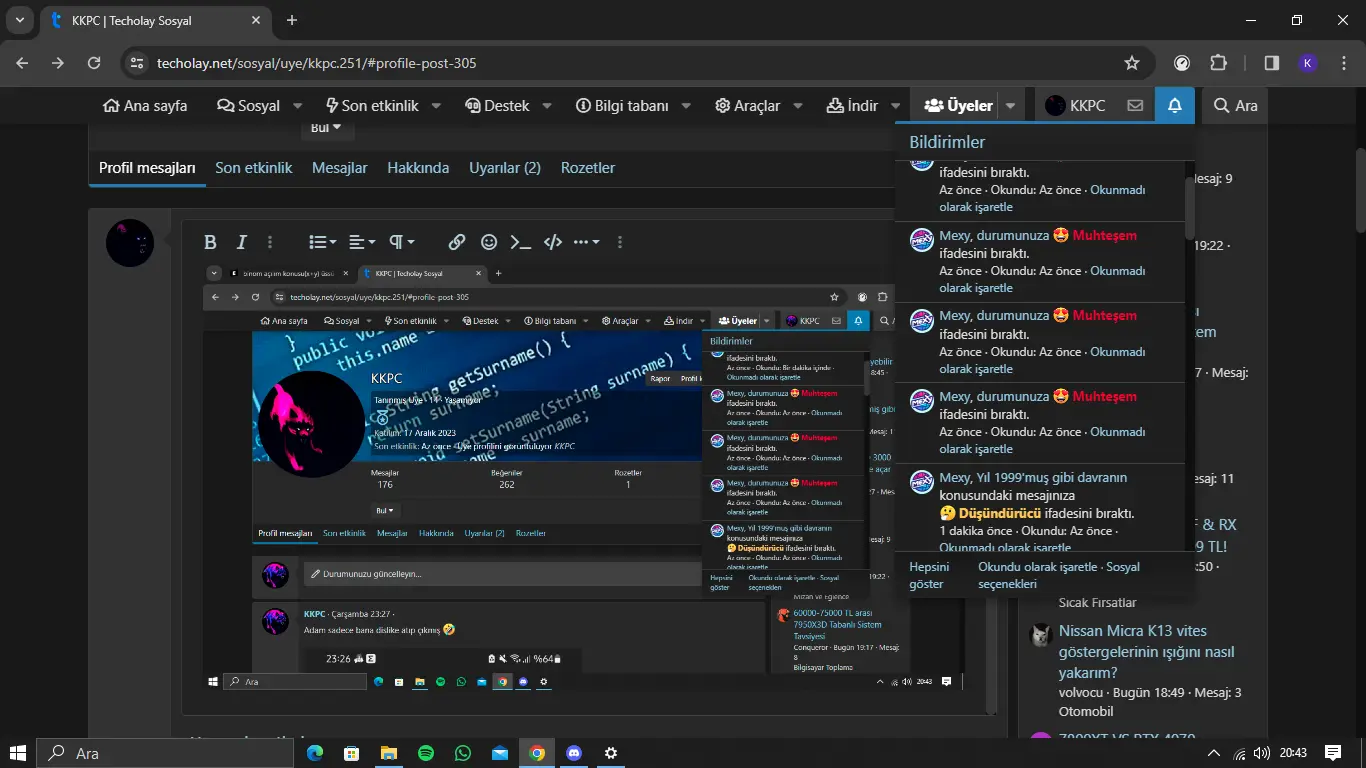1366x768 pixels.
Task: Go back in the browser
Action: [23, 63]
